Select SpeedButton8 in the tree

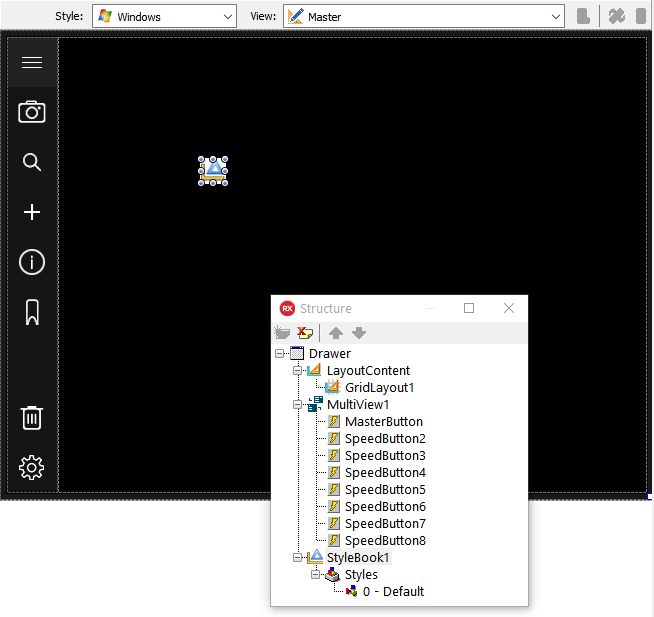tap(385, 541)
